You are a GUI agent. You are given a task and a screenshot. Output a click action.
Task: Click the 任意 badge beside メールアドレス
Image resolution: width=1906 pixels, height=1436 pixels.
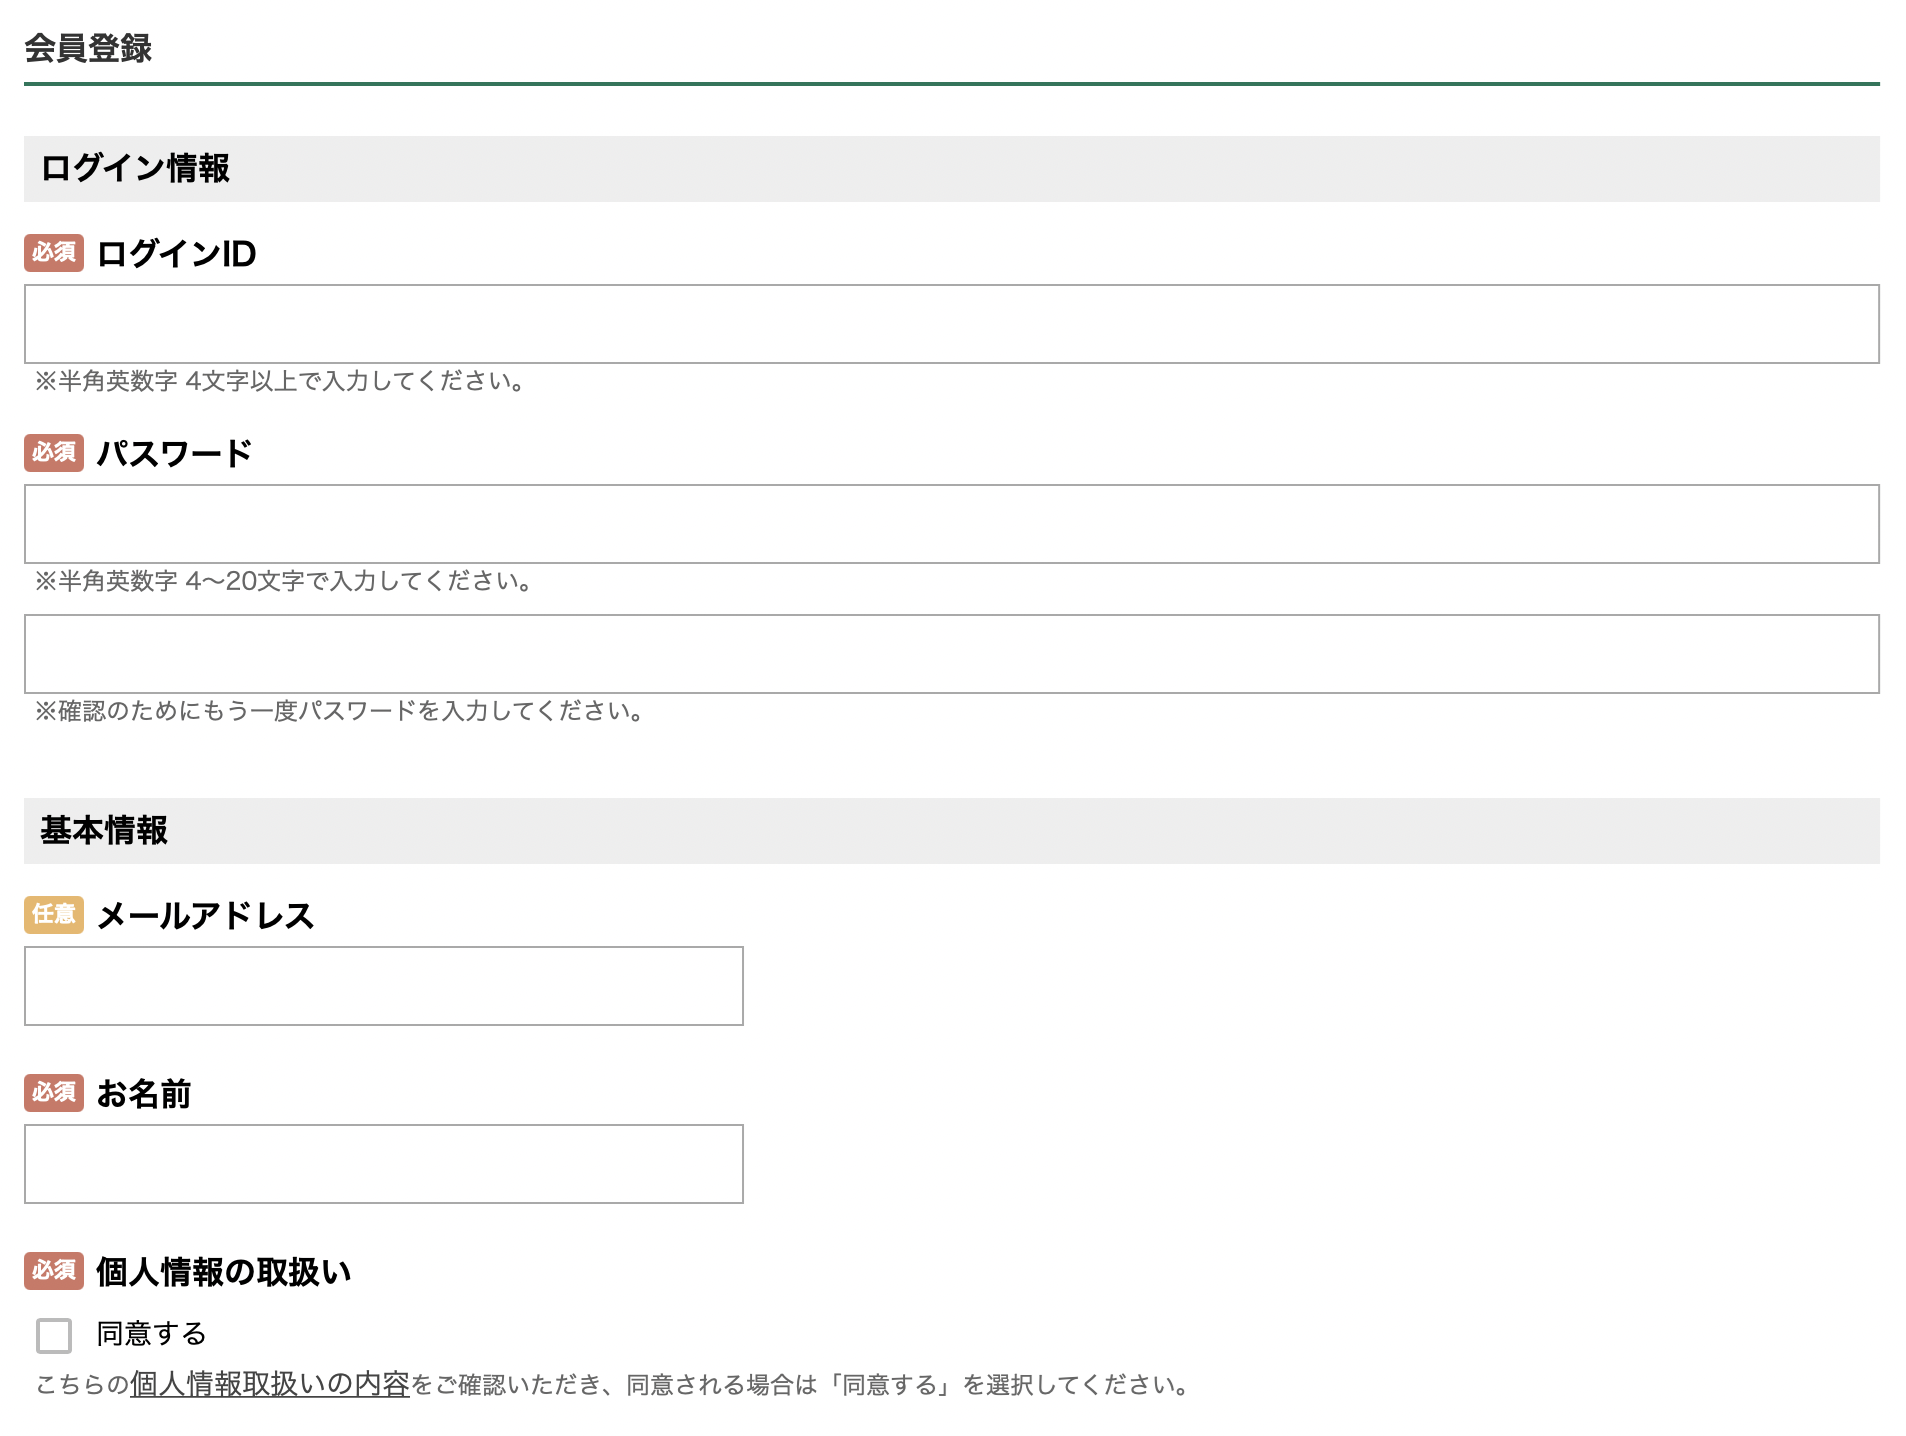coord(54,914)
